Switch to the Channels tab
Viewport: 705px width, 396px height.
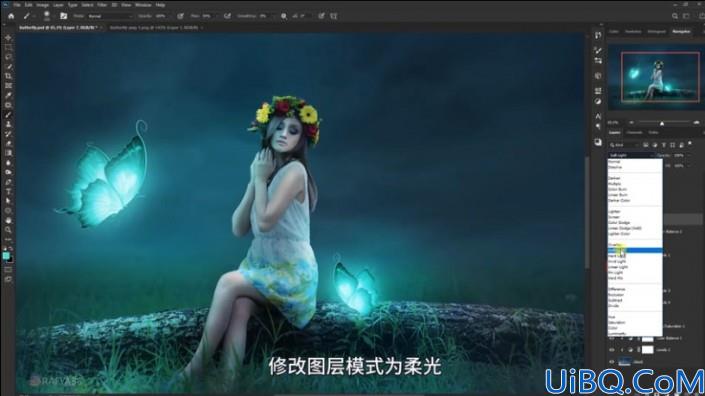[x=634, y=133]
